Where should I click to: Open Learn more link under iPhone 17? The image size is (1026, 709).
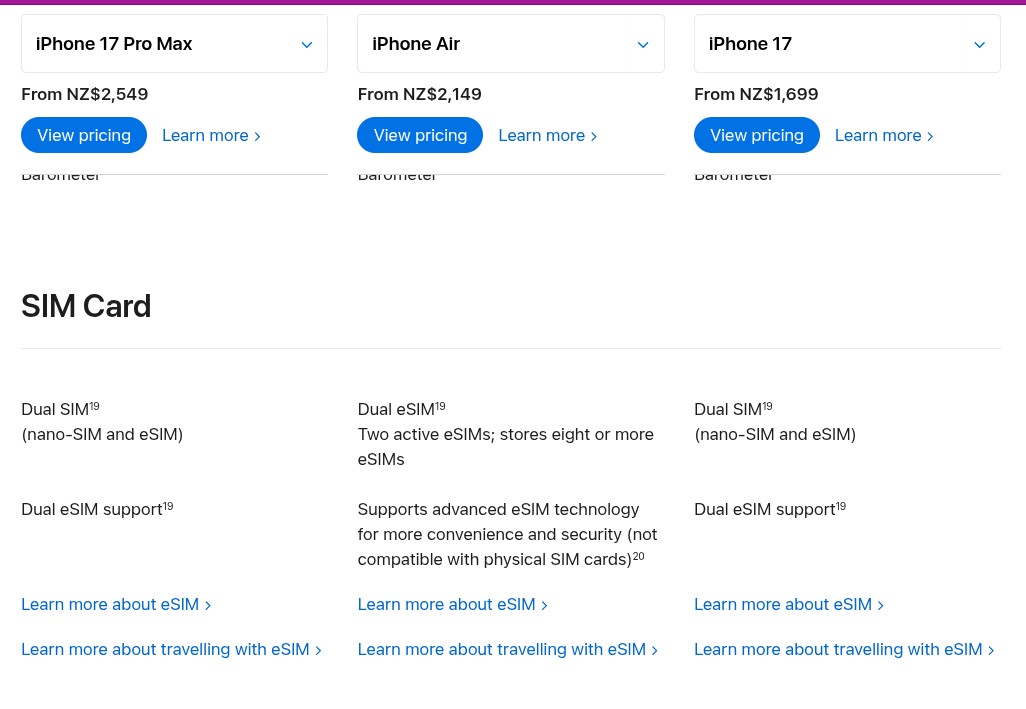click(x=883, y=135)
